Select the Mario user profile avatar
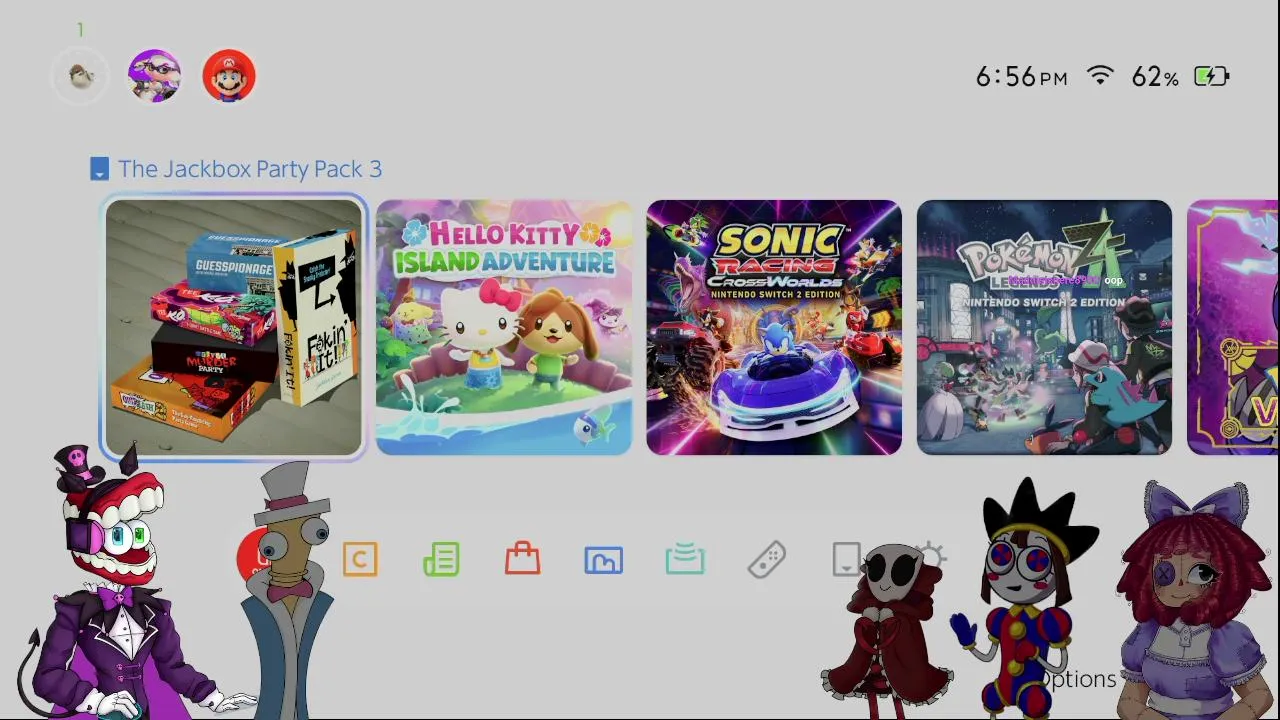1280x720 pixels. (229, 76)
